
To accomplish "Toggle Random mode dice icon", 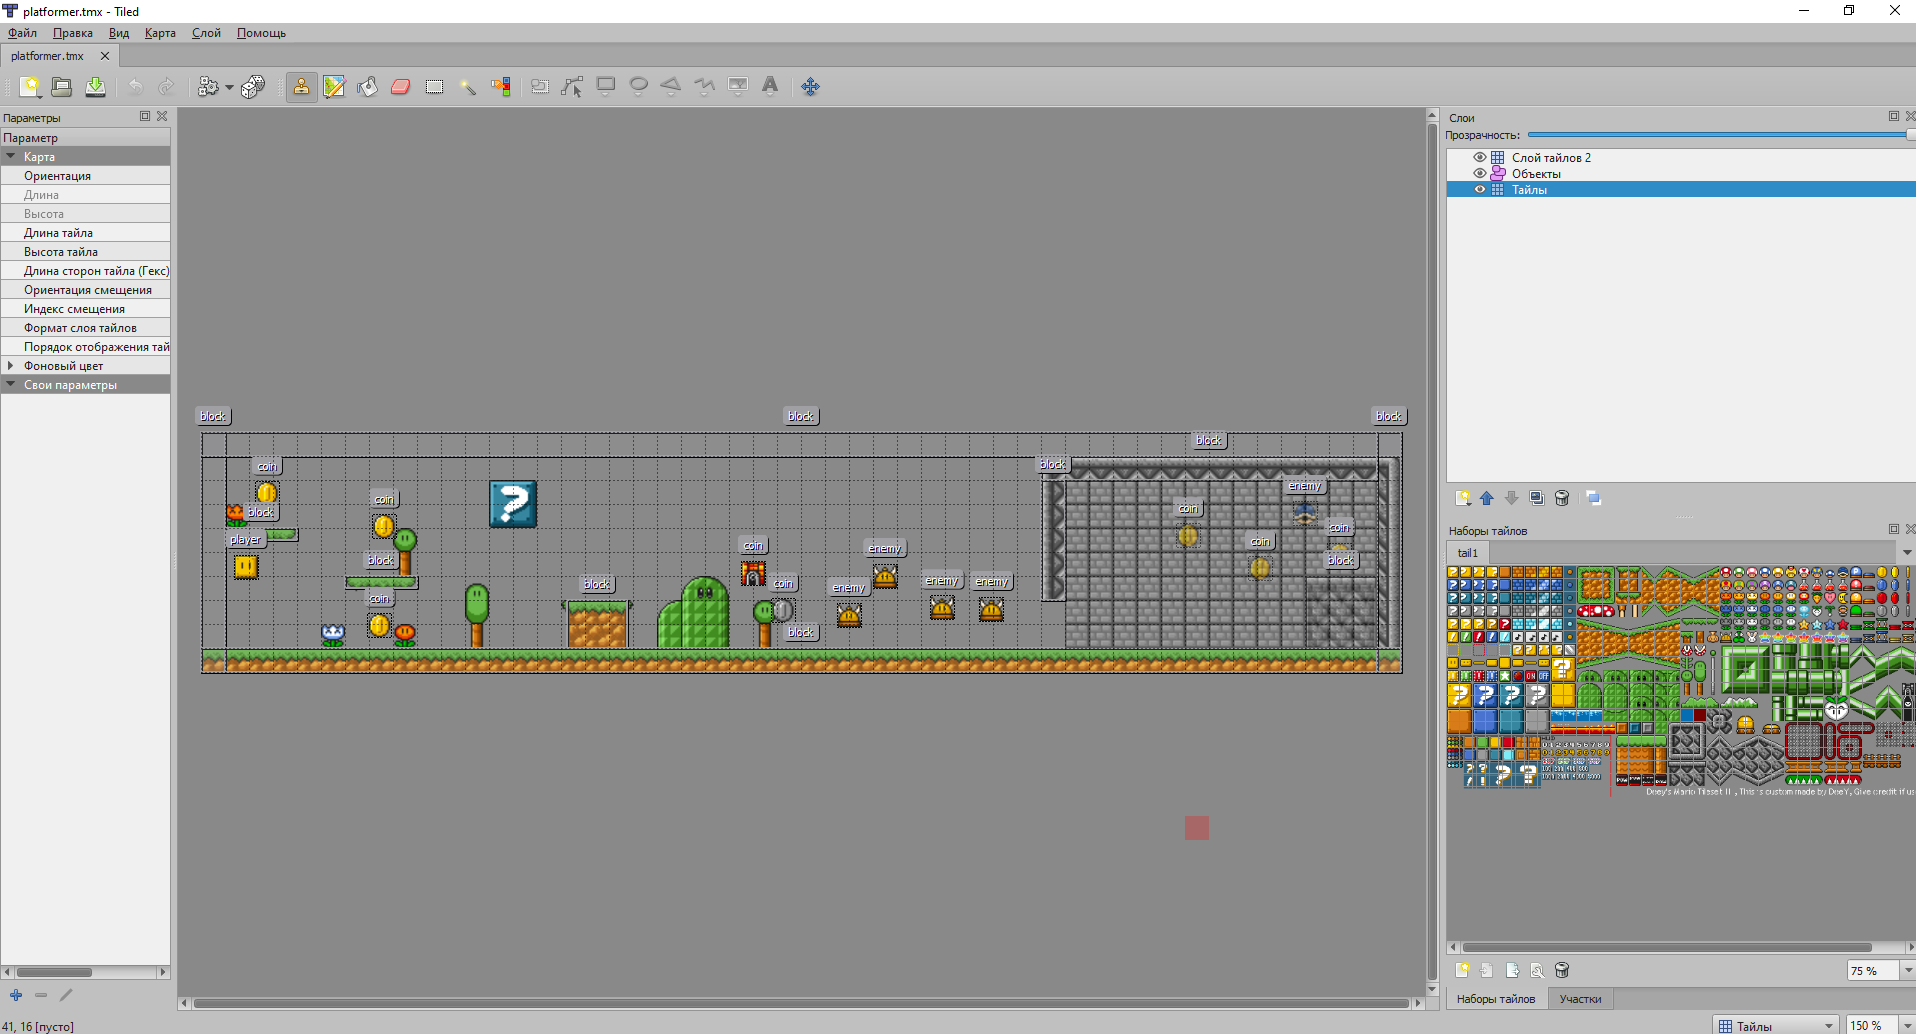I will click(x=254, y=87).
